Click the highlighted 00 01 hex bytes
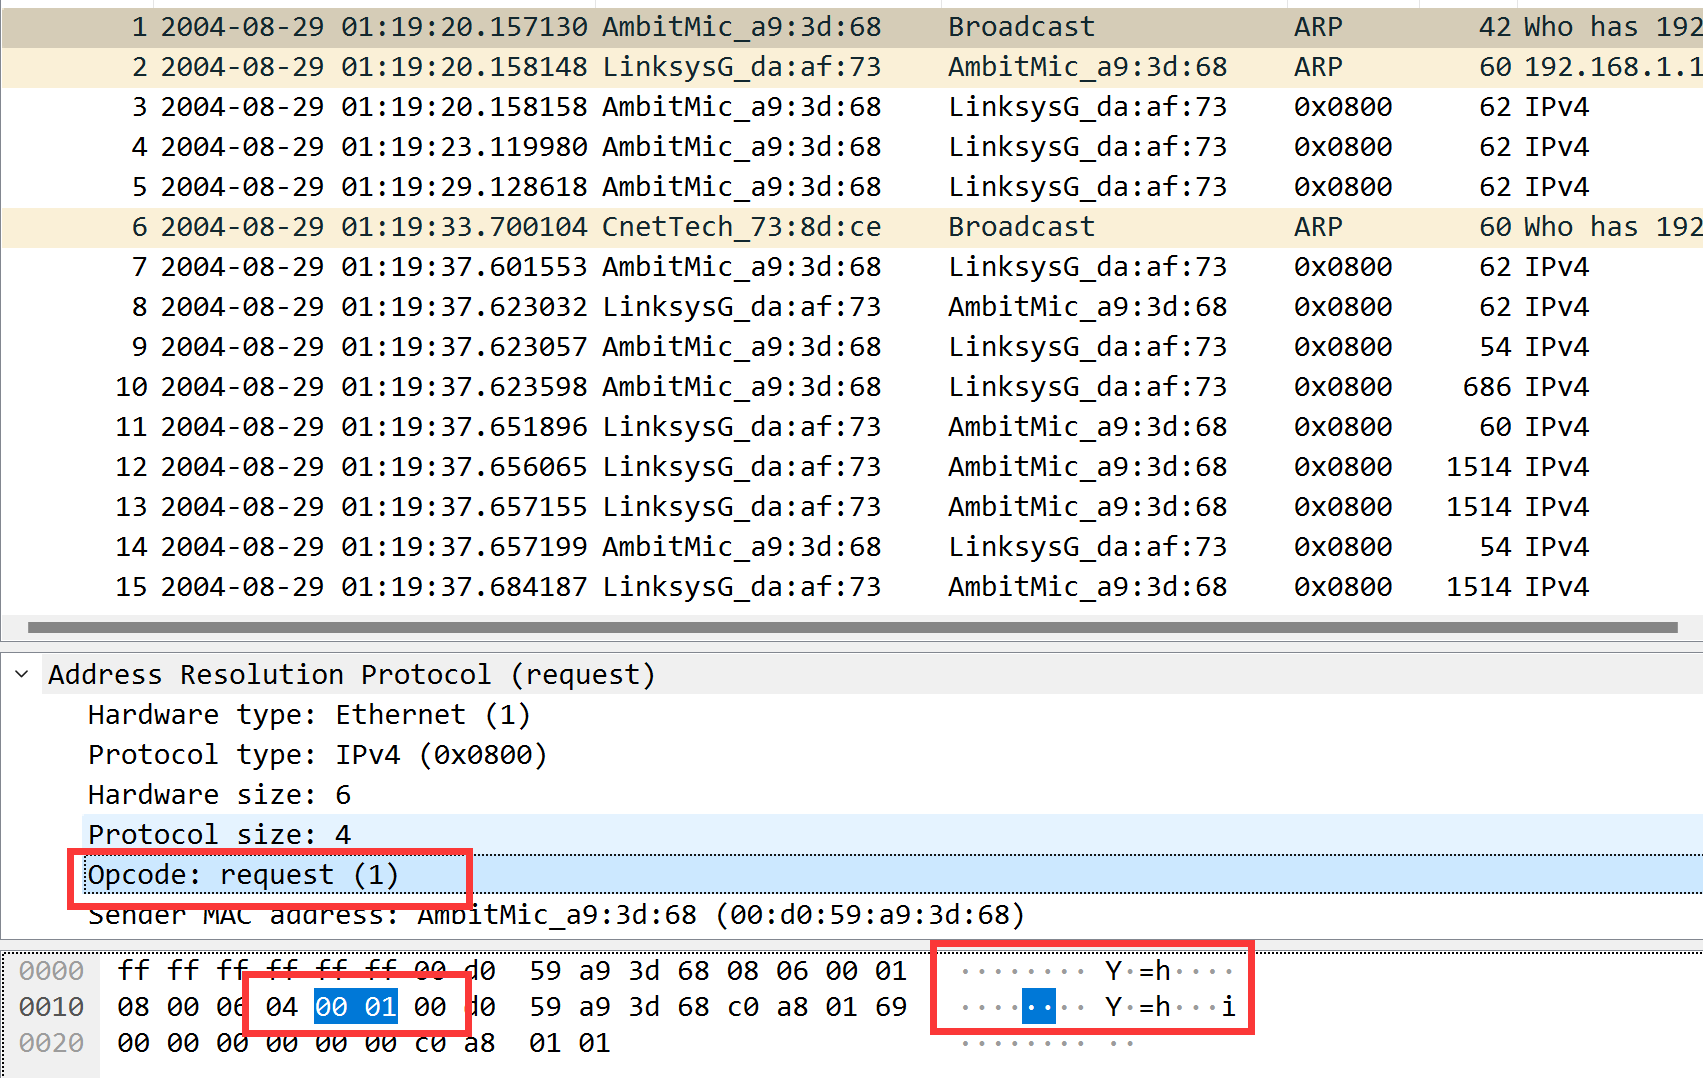Viewport: 1703px width, 1078px height. (x=356, y=1007)
